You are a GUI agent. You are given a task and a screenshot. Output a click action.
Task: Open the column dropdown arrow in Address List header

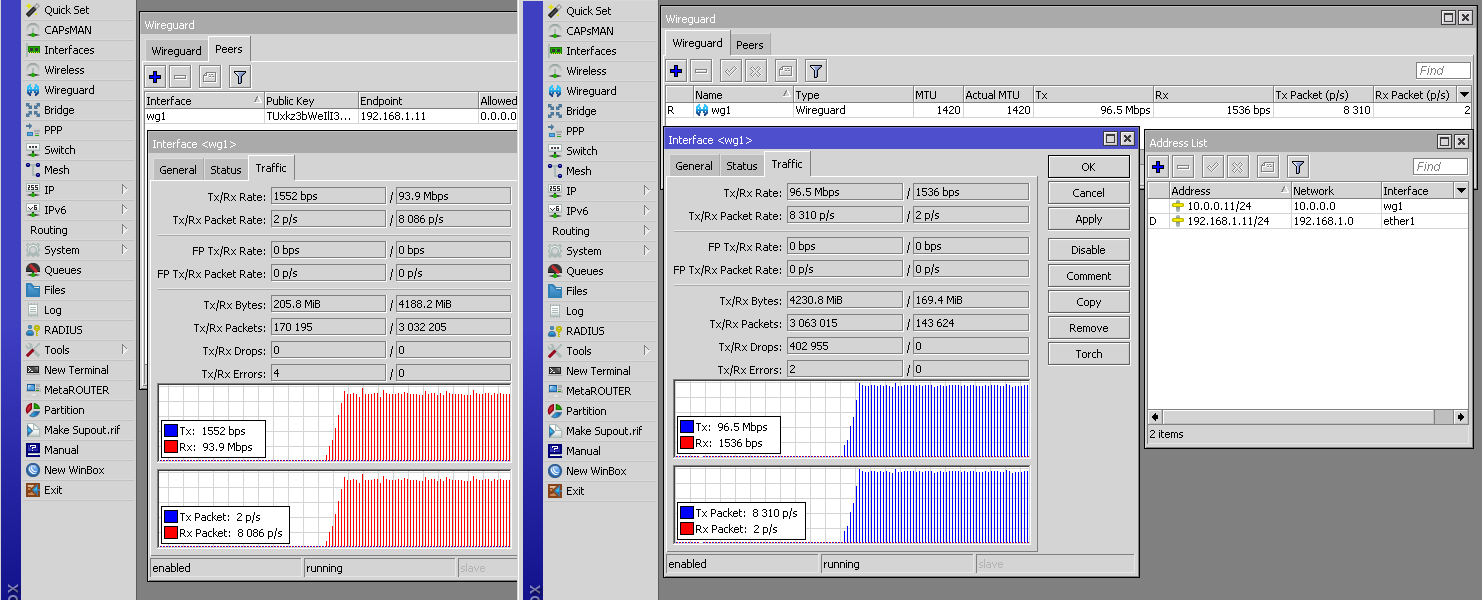1461,190
